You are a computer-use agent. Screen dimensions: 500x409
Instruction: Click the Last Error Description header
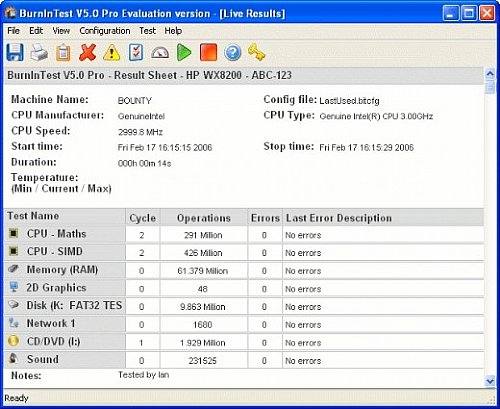tap(383, 218)
